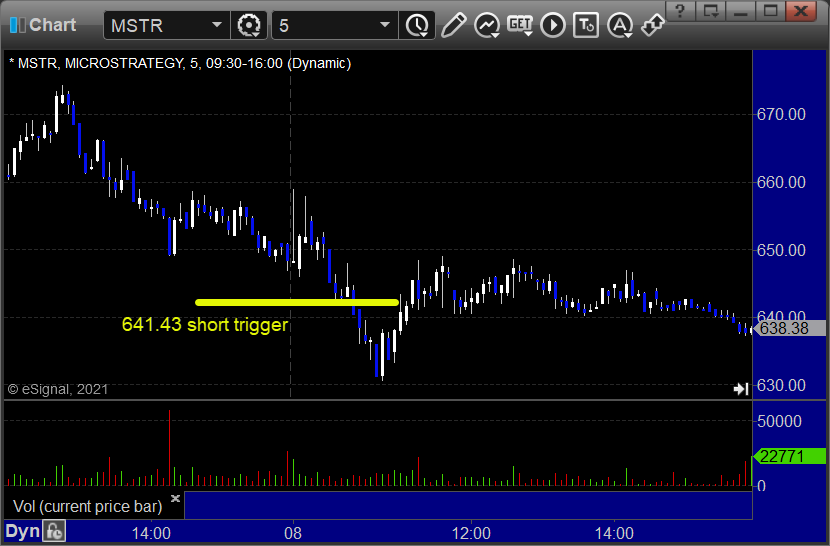Viewport: 830px width, 546px height.
Task: Click the Dyn scaling label
Action: click(x=23, y=532)
